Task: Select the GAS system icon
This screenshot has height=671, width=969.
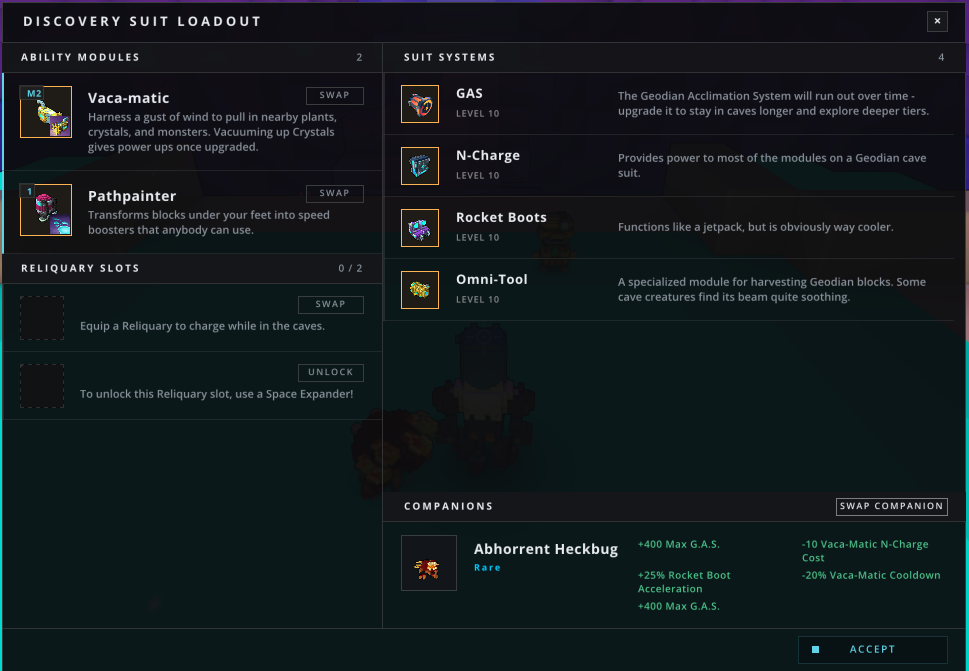Action: [420, 104]
